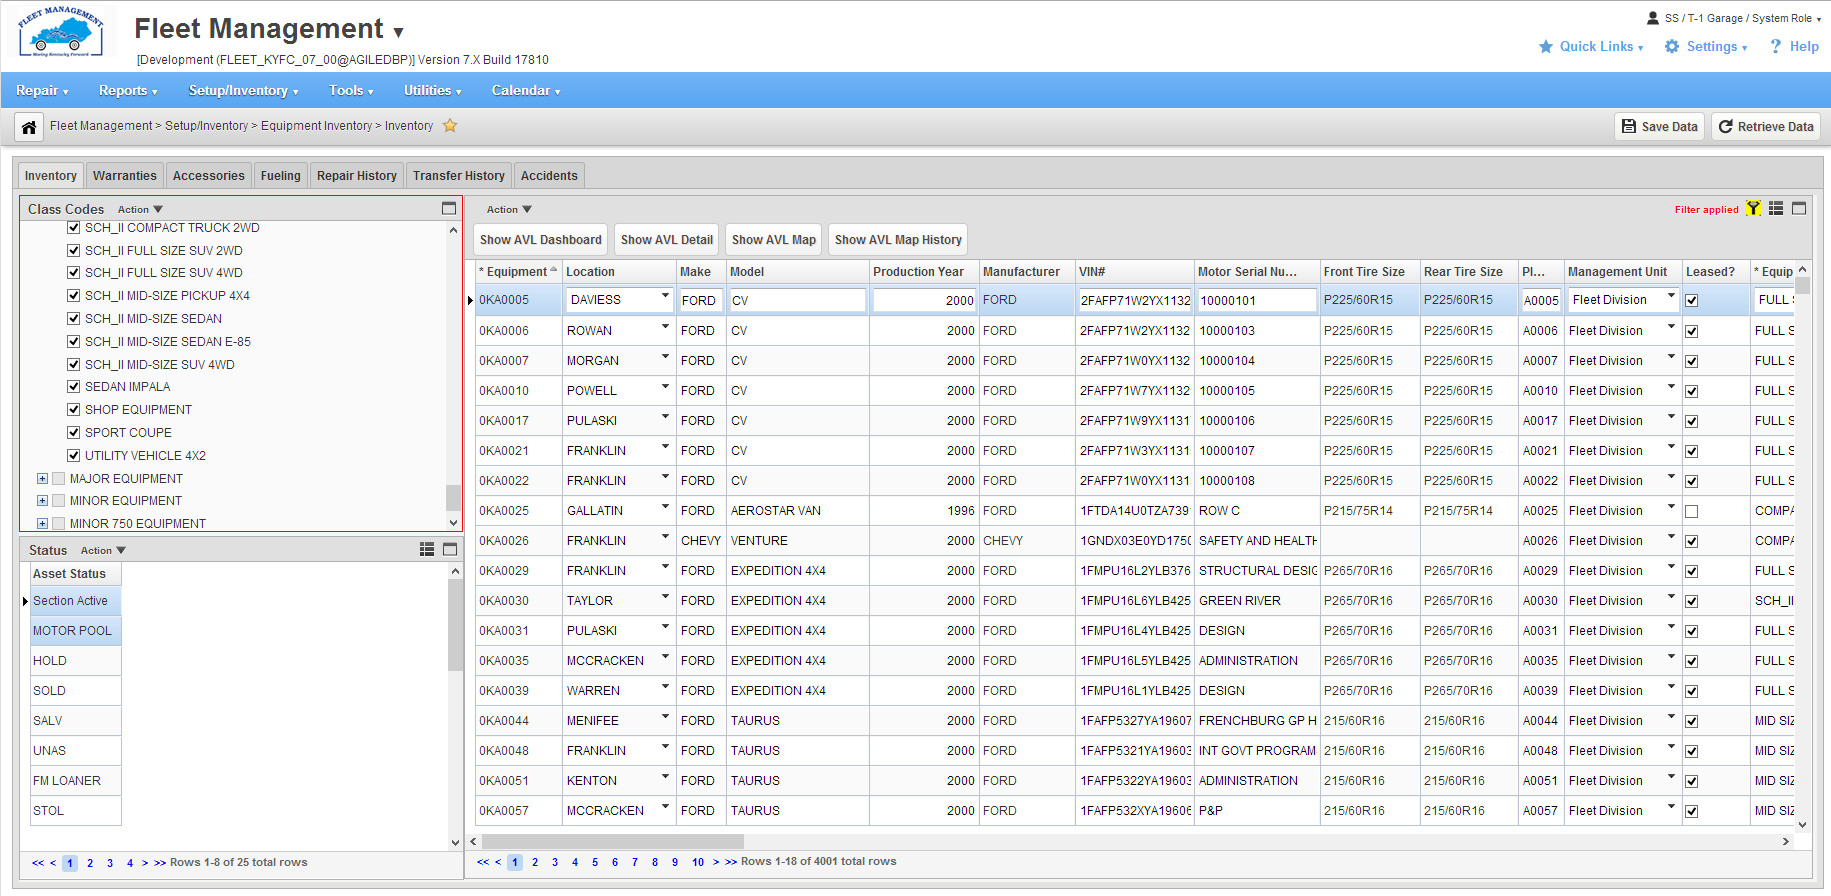1831x896 pixels.
Task: Click the Model field for 0KA0005
Action: point(797,300)
